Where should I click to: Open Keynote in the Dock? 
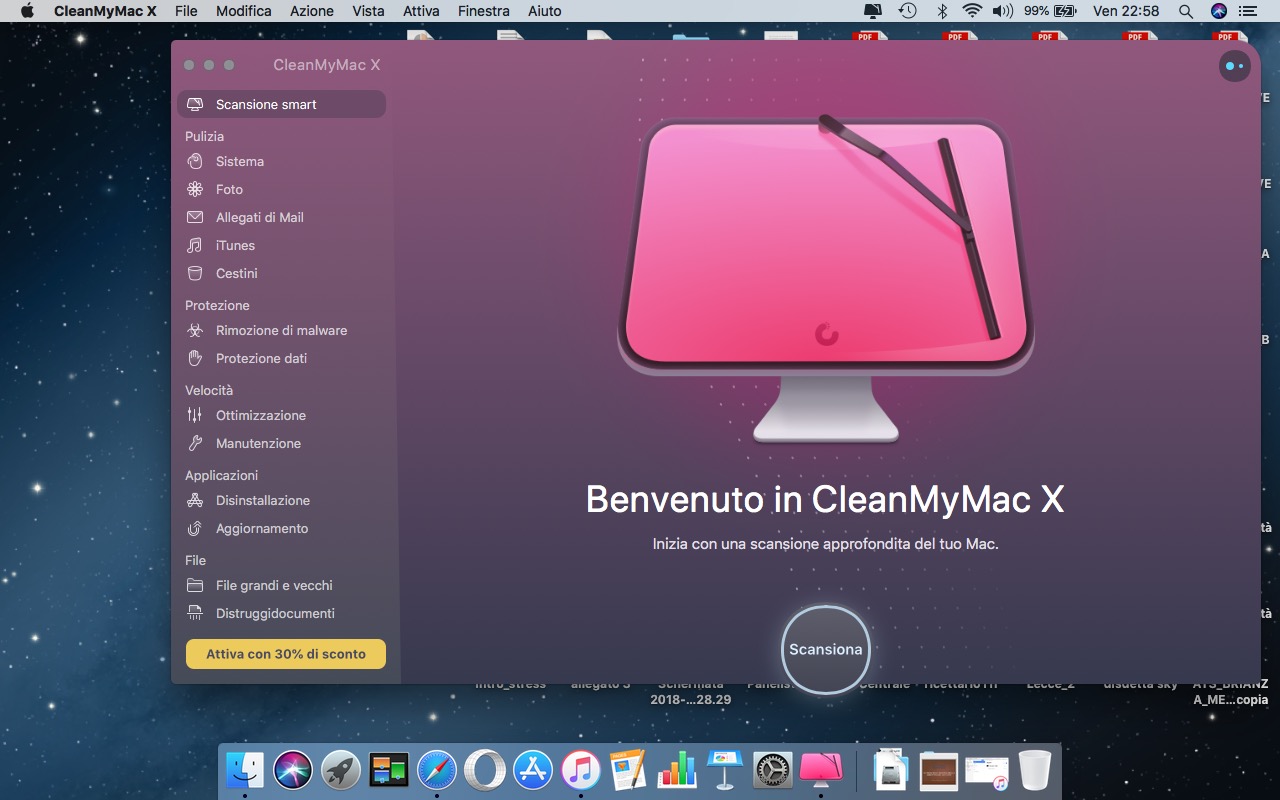click(725, 770)
